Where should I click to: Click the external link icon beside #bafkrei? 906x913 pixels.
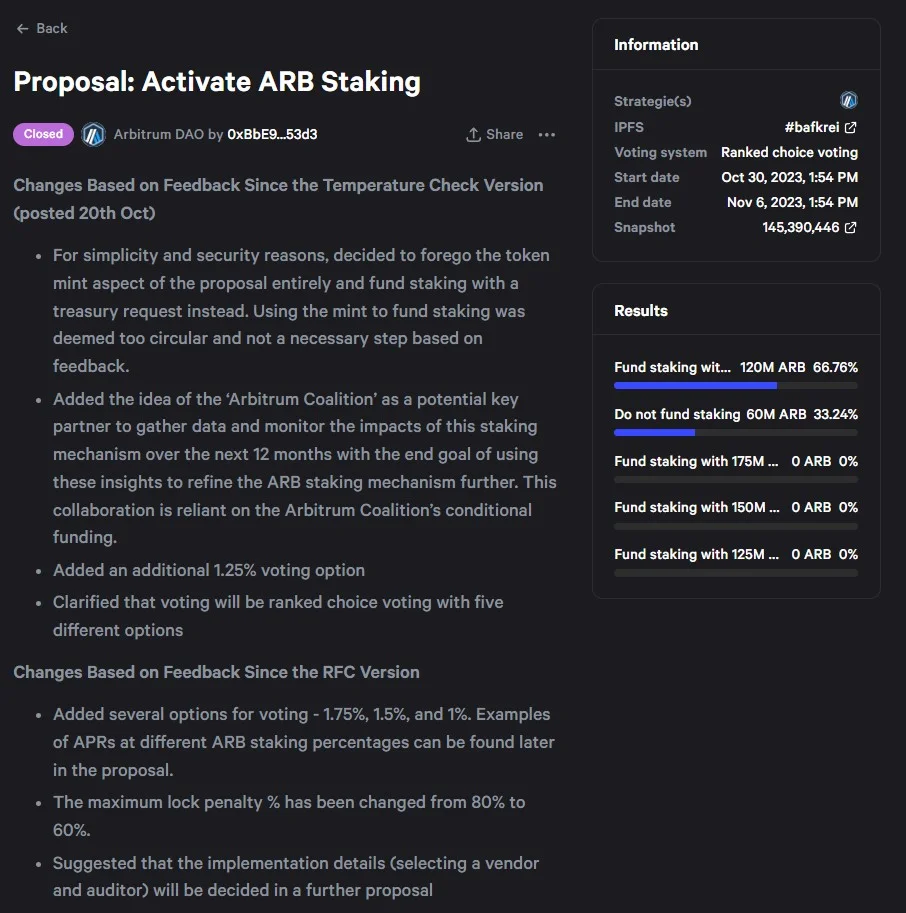(x=850, y=128)
